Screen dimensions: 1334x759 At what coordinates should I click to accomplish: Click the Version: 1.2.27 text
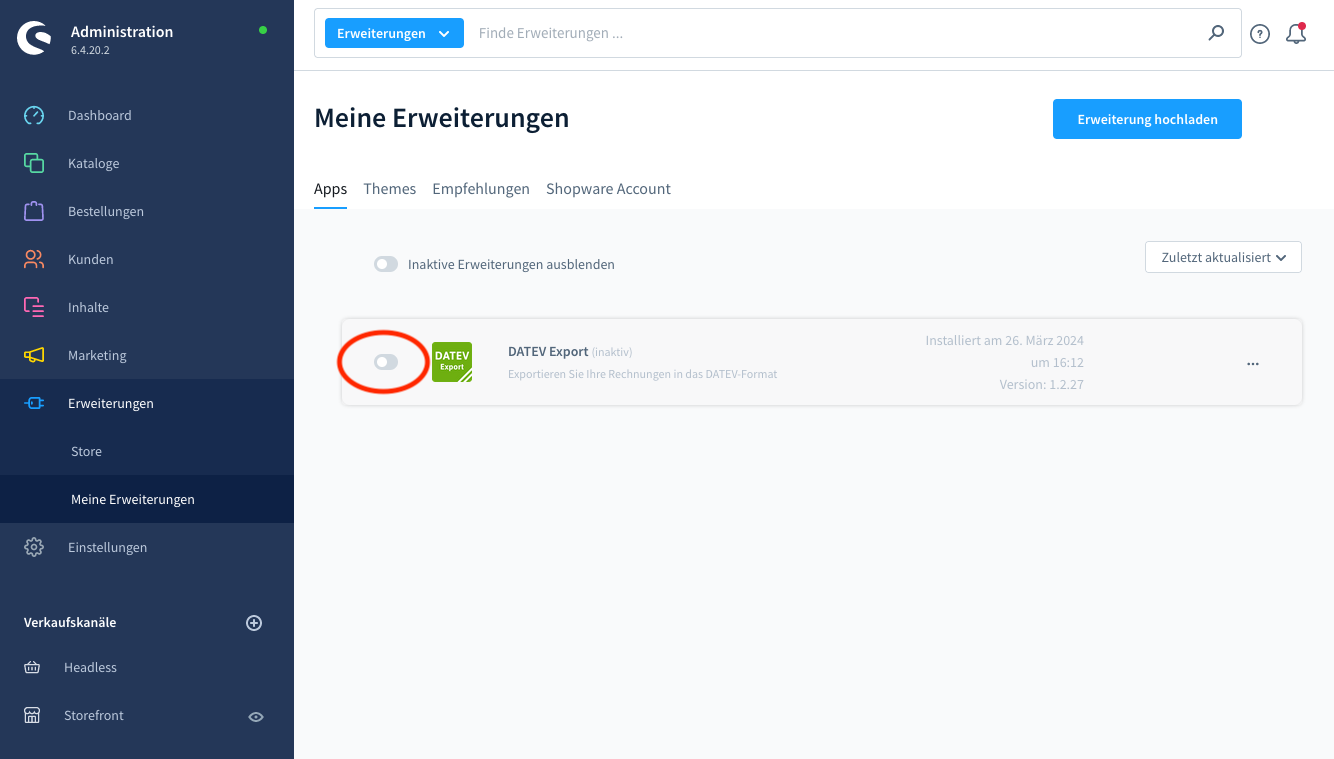point(1041,384)
